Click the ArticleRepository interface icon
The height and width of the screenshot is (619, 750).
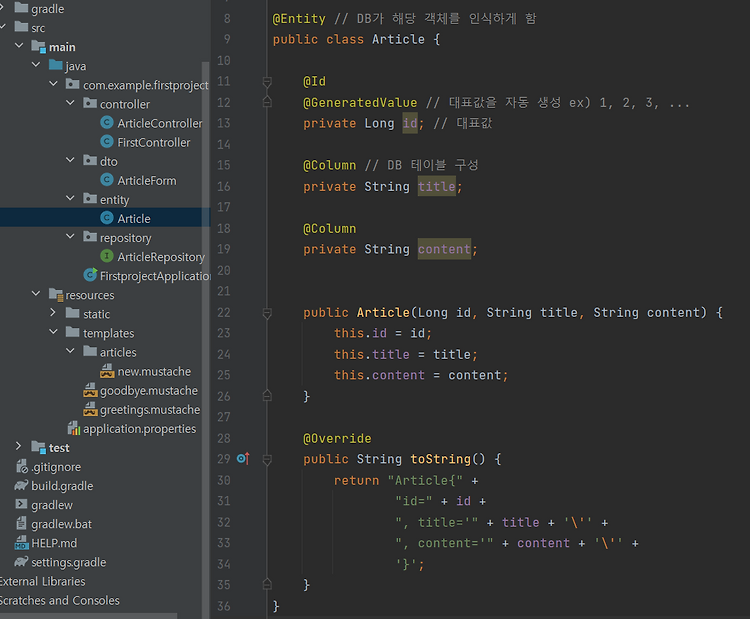click(107, 256)
